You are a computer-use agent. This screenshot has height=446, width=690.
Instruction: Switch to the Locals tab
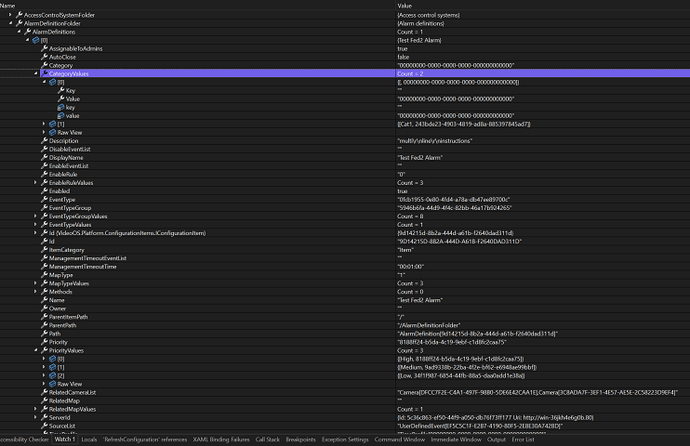tap(89, 439)
